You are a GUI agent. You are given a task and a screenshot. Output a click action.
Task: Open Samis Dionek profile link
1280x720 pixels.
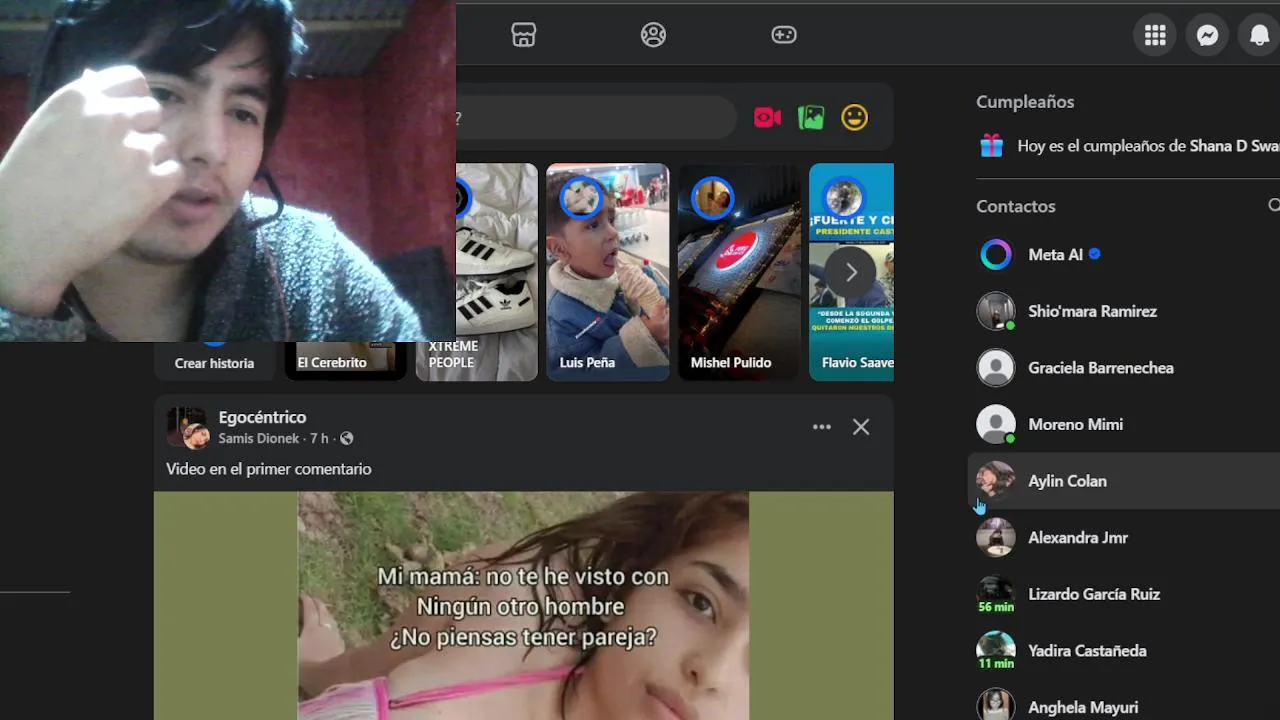[259, 439]
